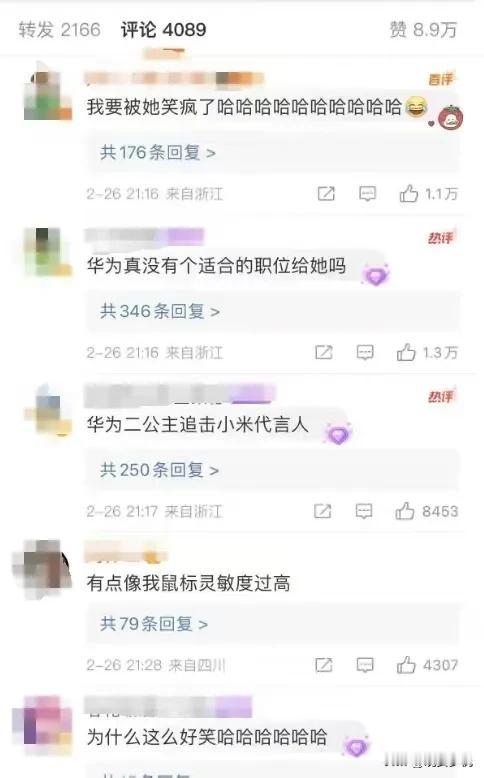Repost the 我要被她笑疯了 comment
This screenshot has width=484, height=778.
click(326, 194)
